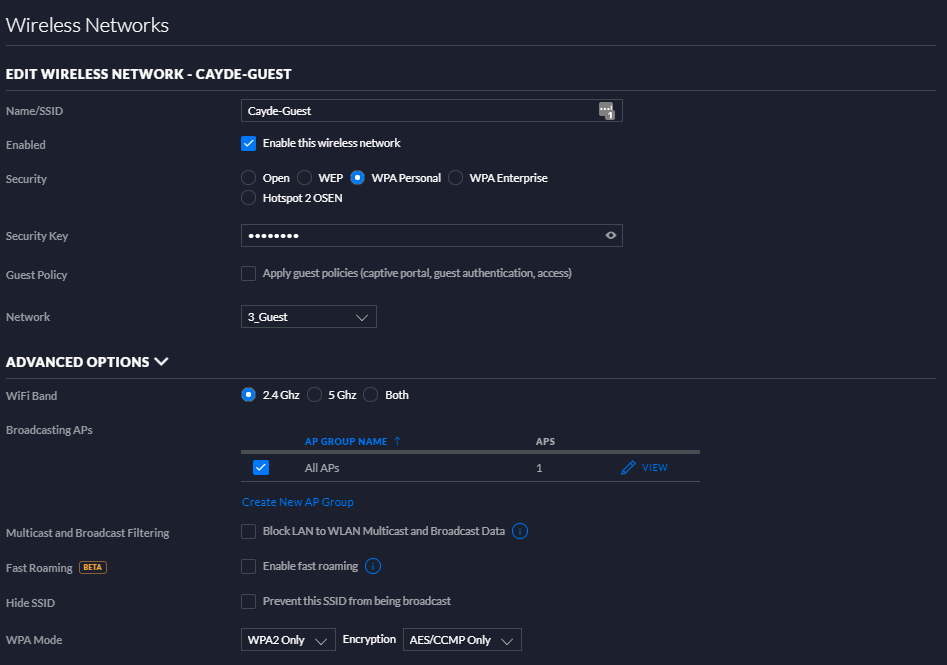Reveal the security key with eye icon
This screenshot has height=665, width=947.
pyautogui.click(x=611, y=236)
